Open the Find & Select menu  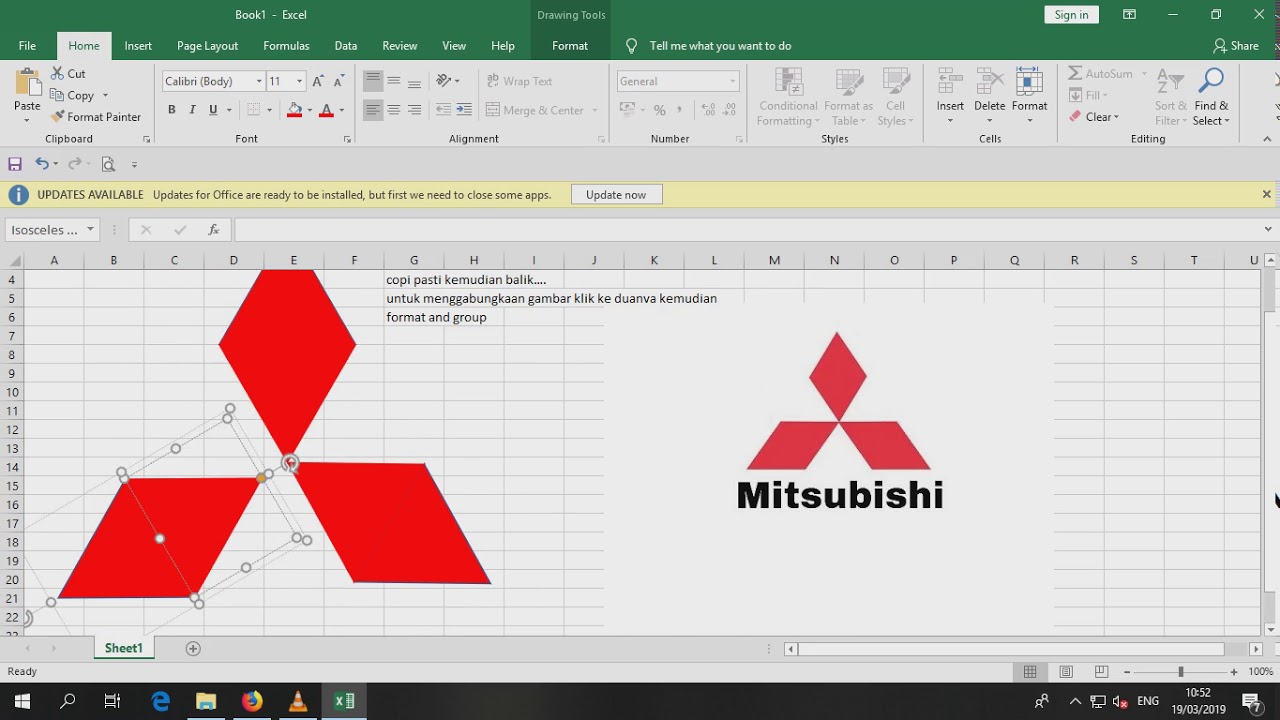coord(1211,96)
